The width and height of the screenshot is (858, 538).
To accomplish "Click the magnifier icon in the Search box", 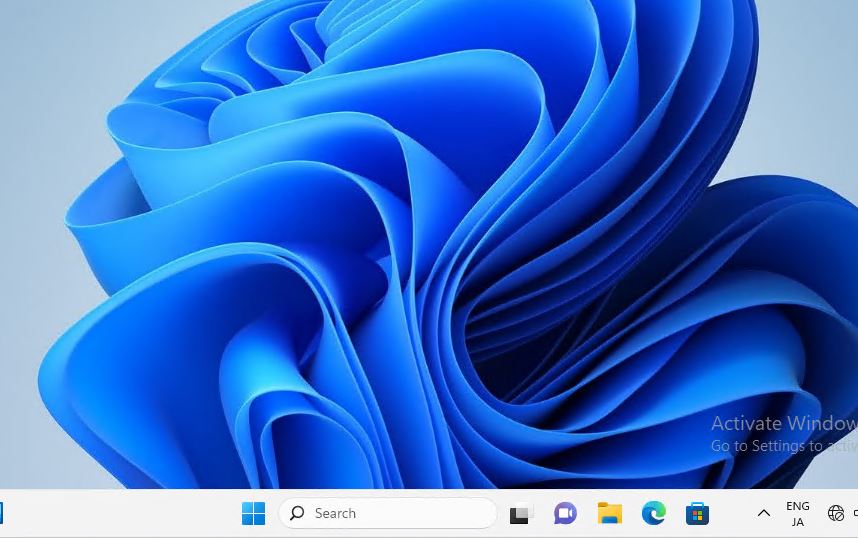I will 297,513.
